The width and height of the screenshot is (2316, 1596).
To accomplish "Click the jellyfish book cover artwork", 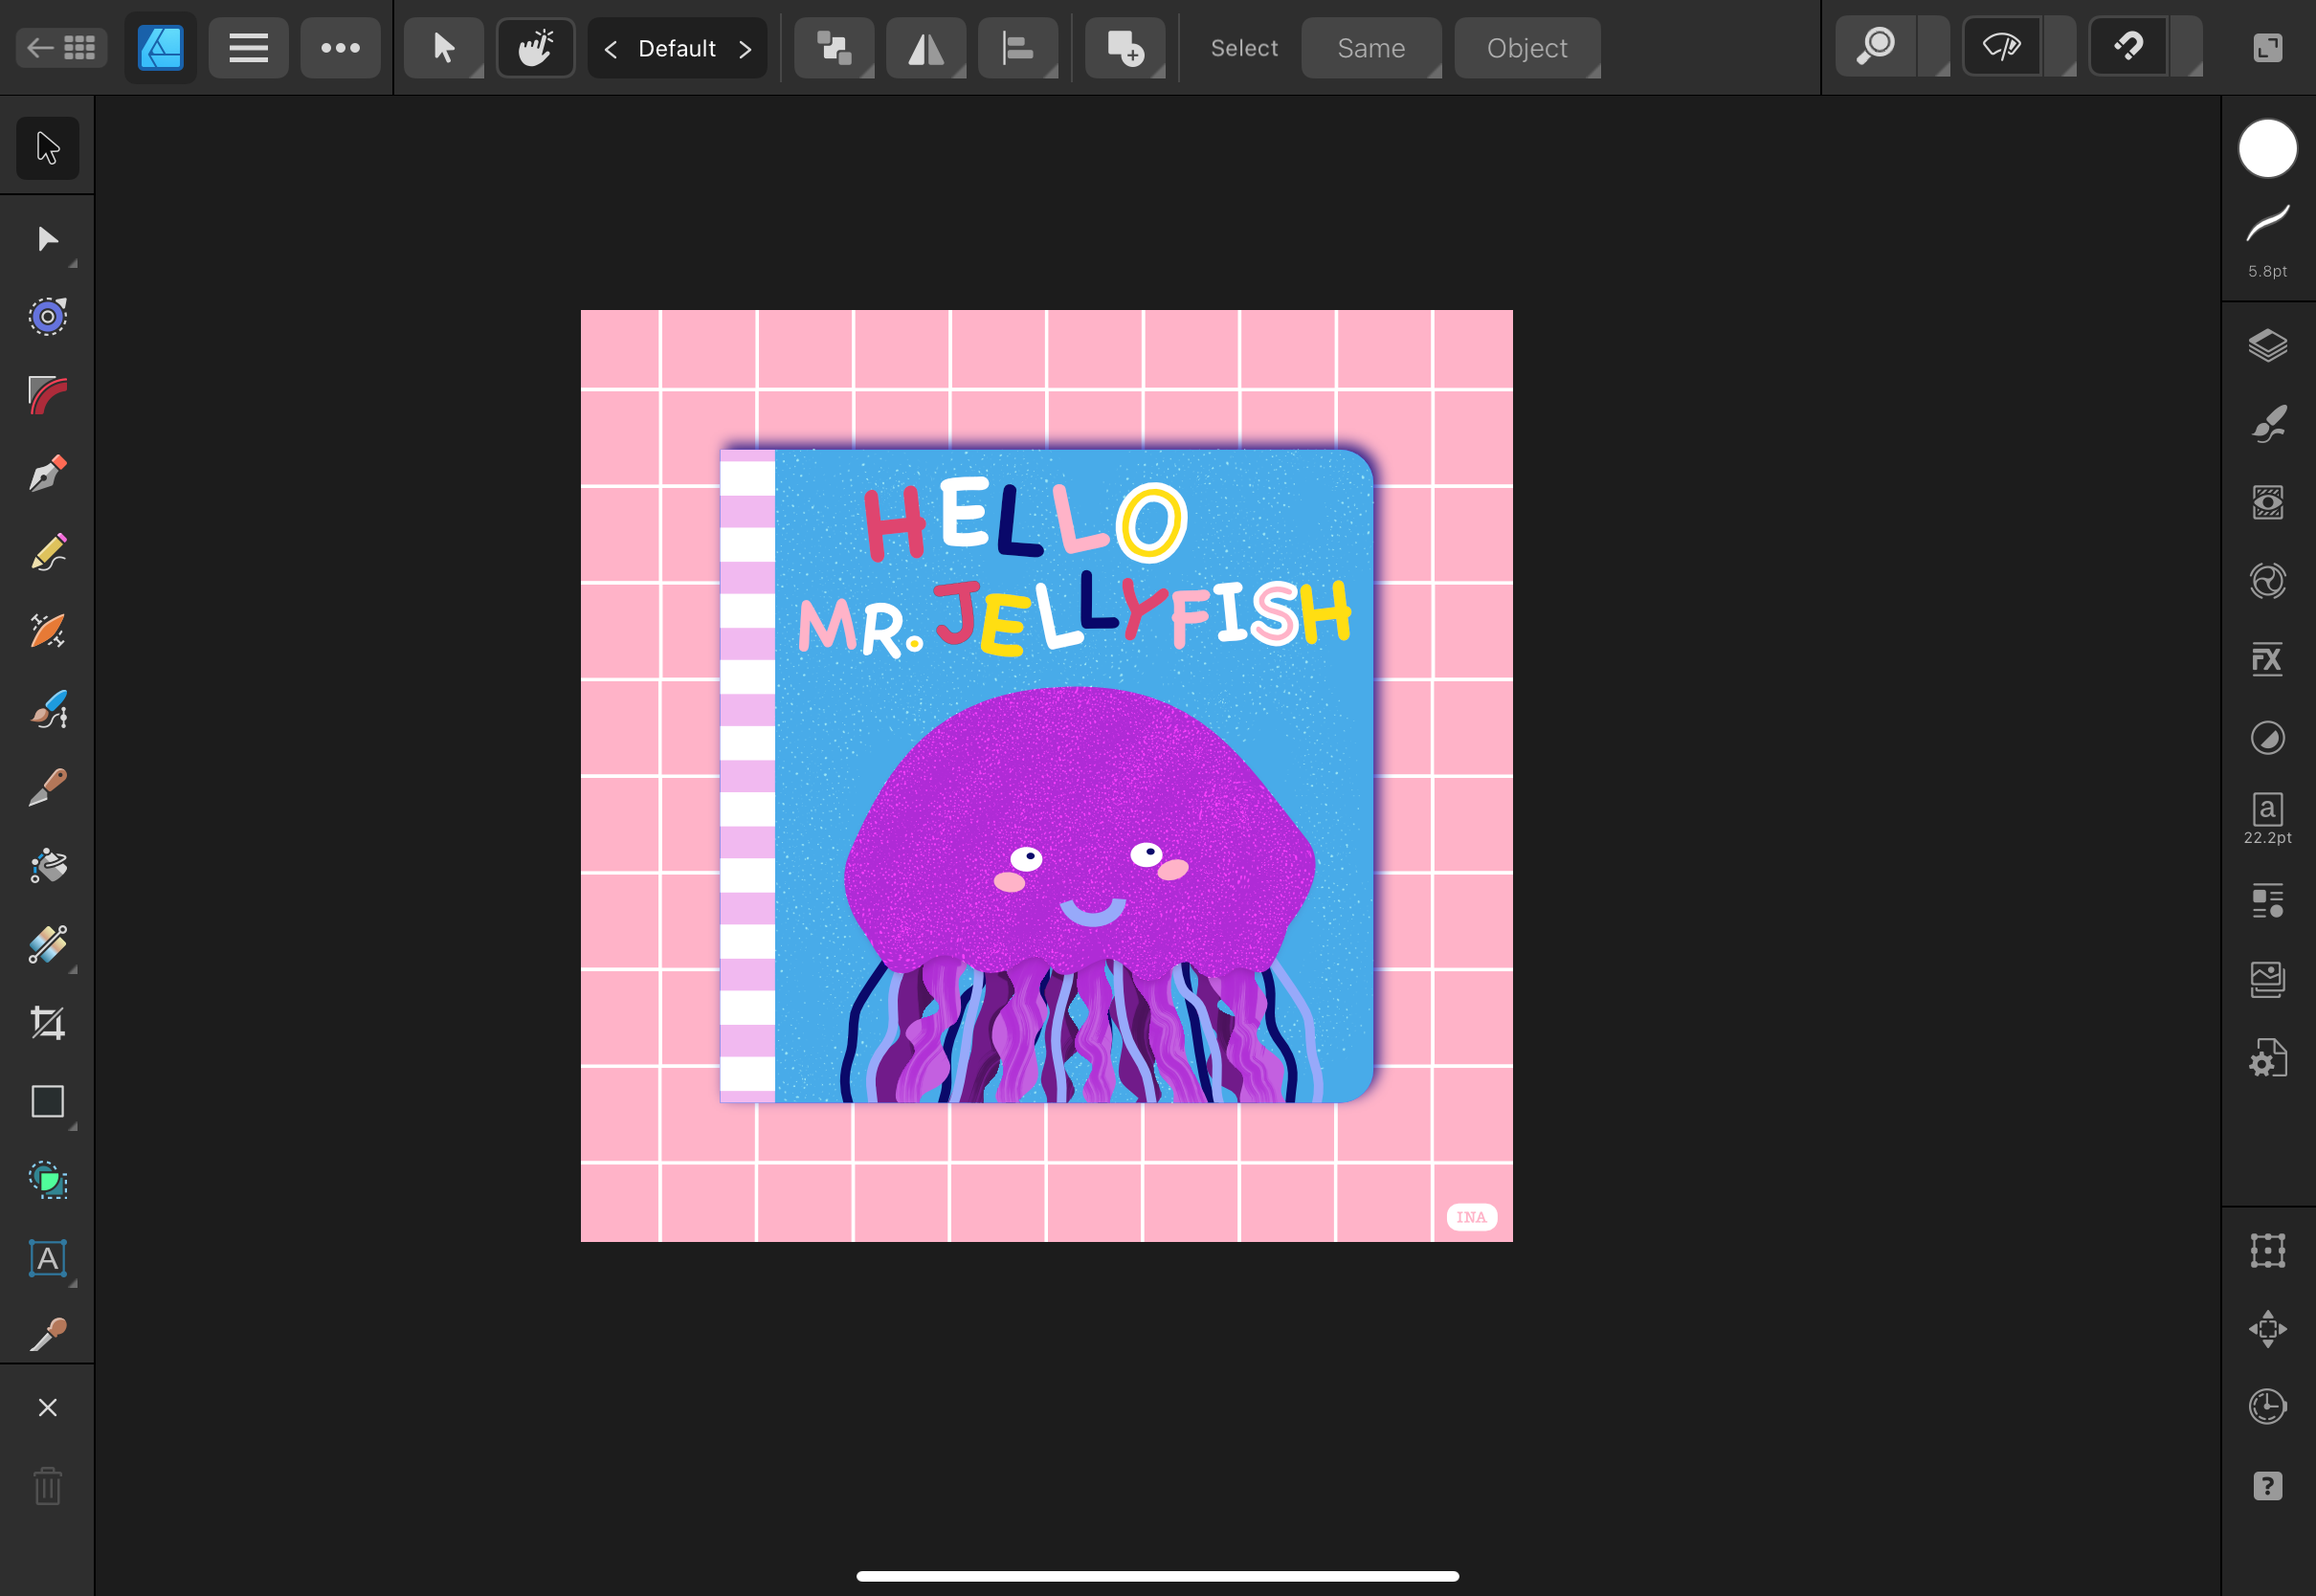I will pos(1046,776).
